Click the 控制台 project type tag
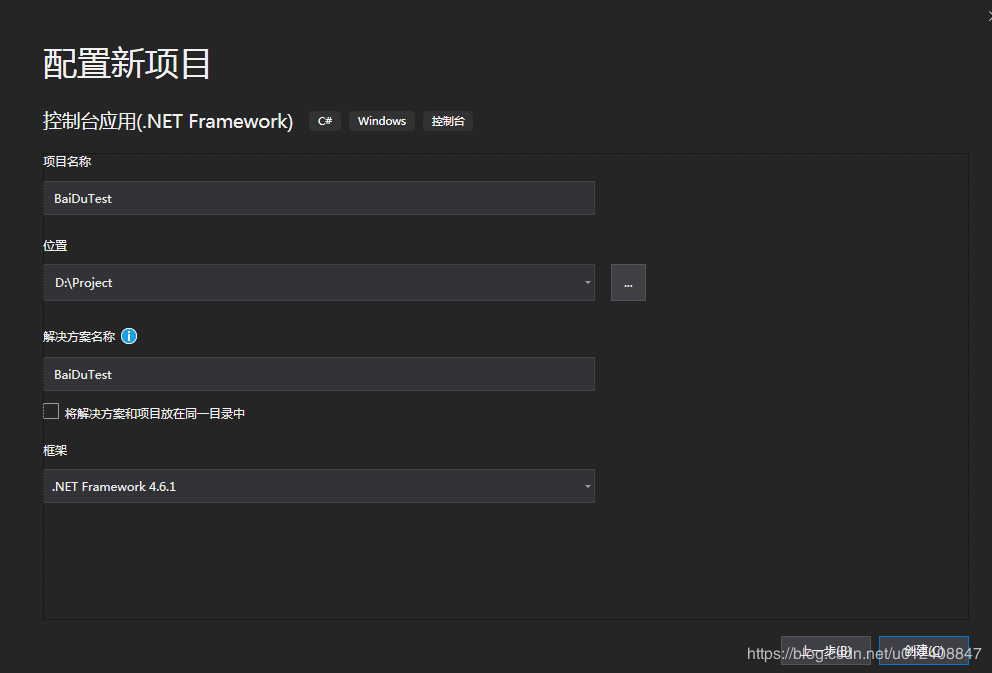 click(447, 121)
